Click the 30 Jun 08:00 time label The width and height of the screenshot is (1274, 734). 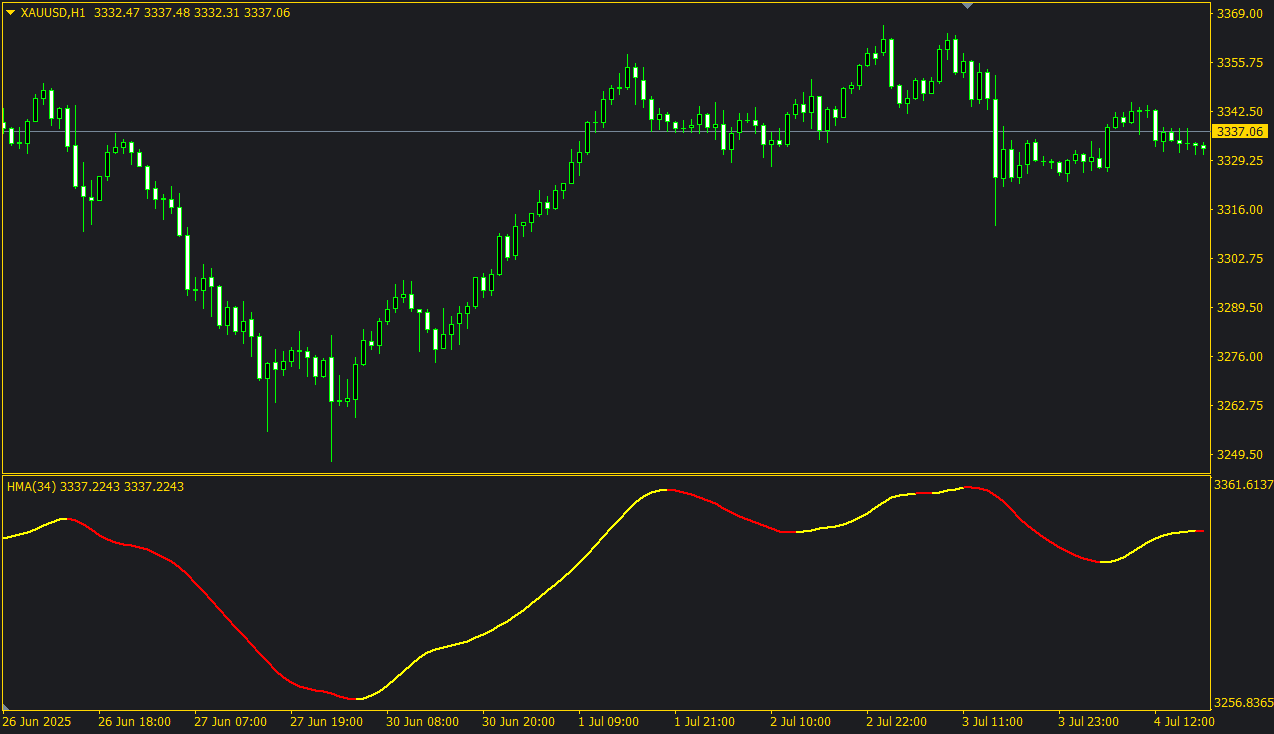click(422, 722)
